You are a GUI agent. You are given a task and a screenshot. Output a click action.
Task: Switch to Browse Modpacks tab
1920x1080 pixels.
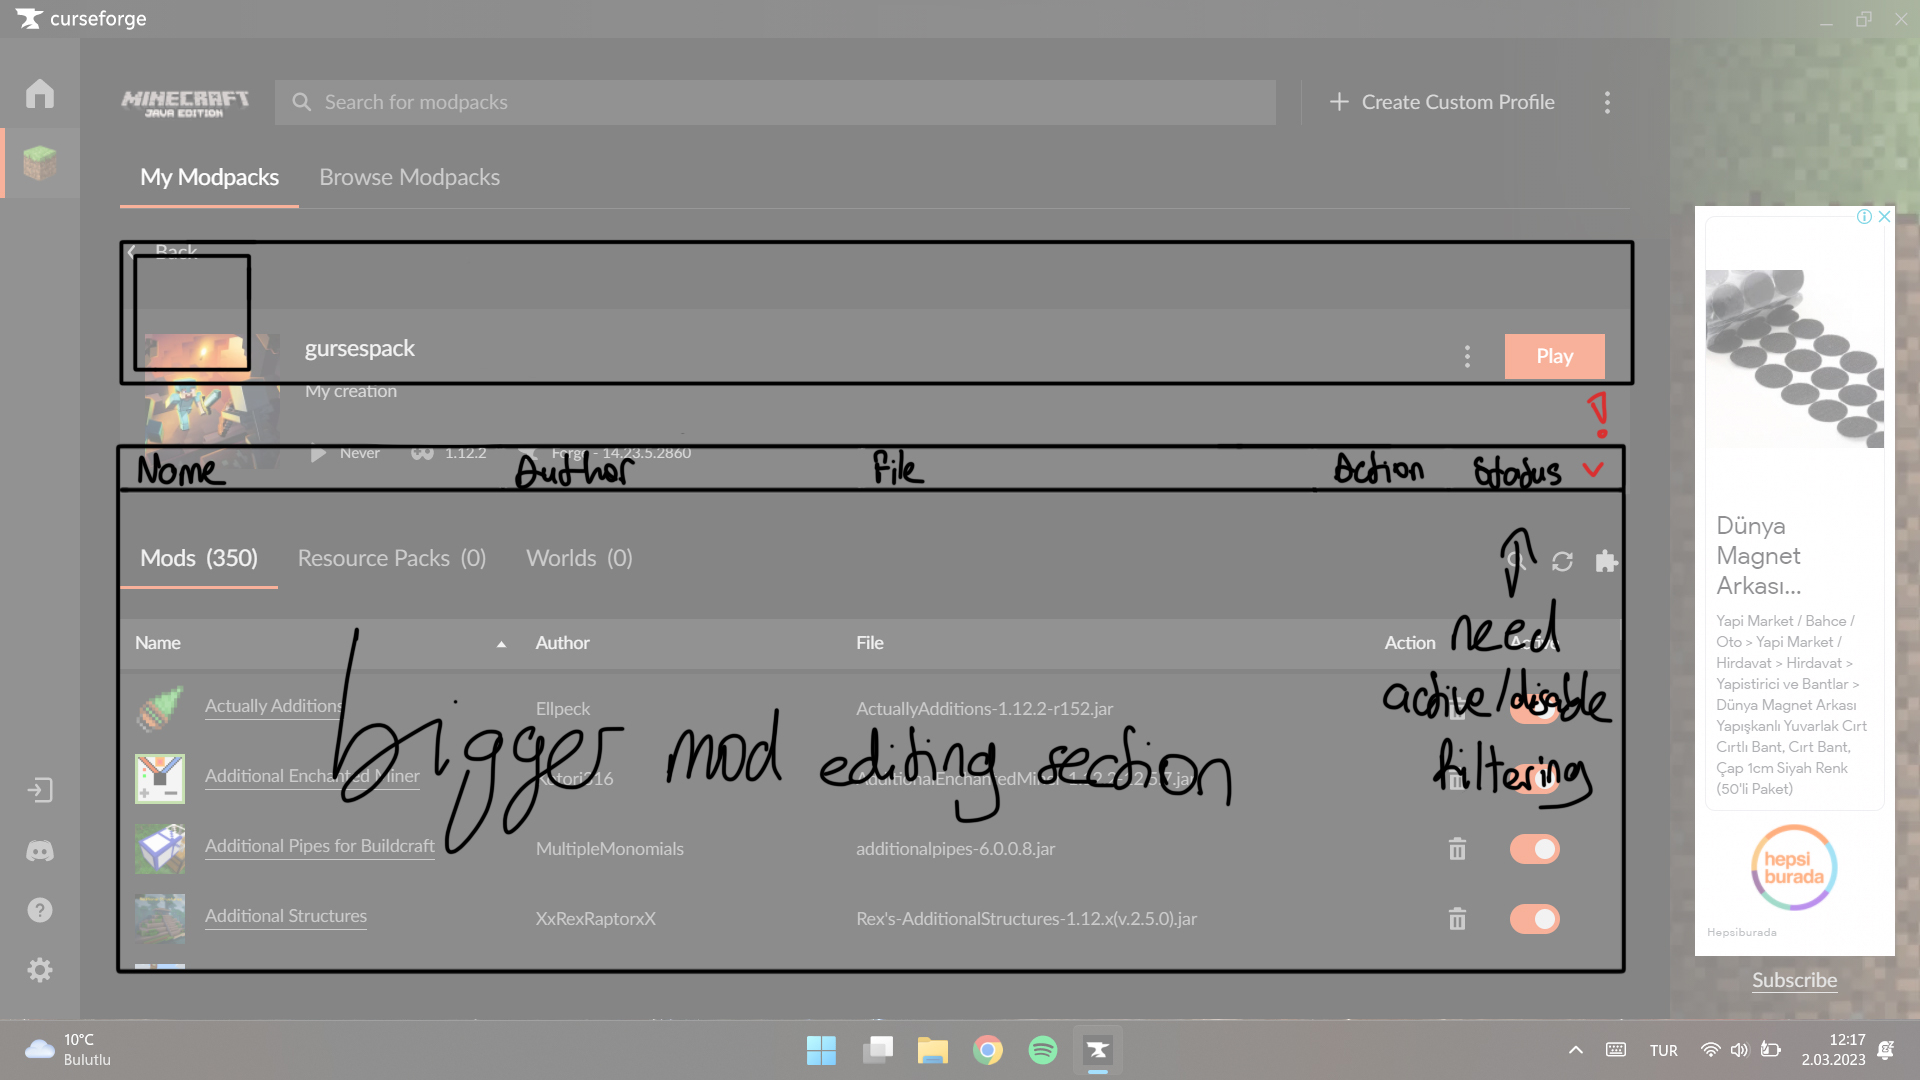[x=409, y=177]
